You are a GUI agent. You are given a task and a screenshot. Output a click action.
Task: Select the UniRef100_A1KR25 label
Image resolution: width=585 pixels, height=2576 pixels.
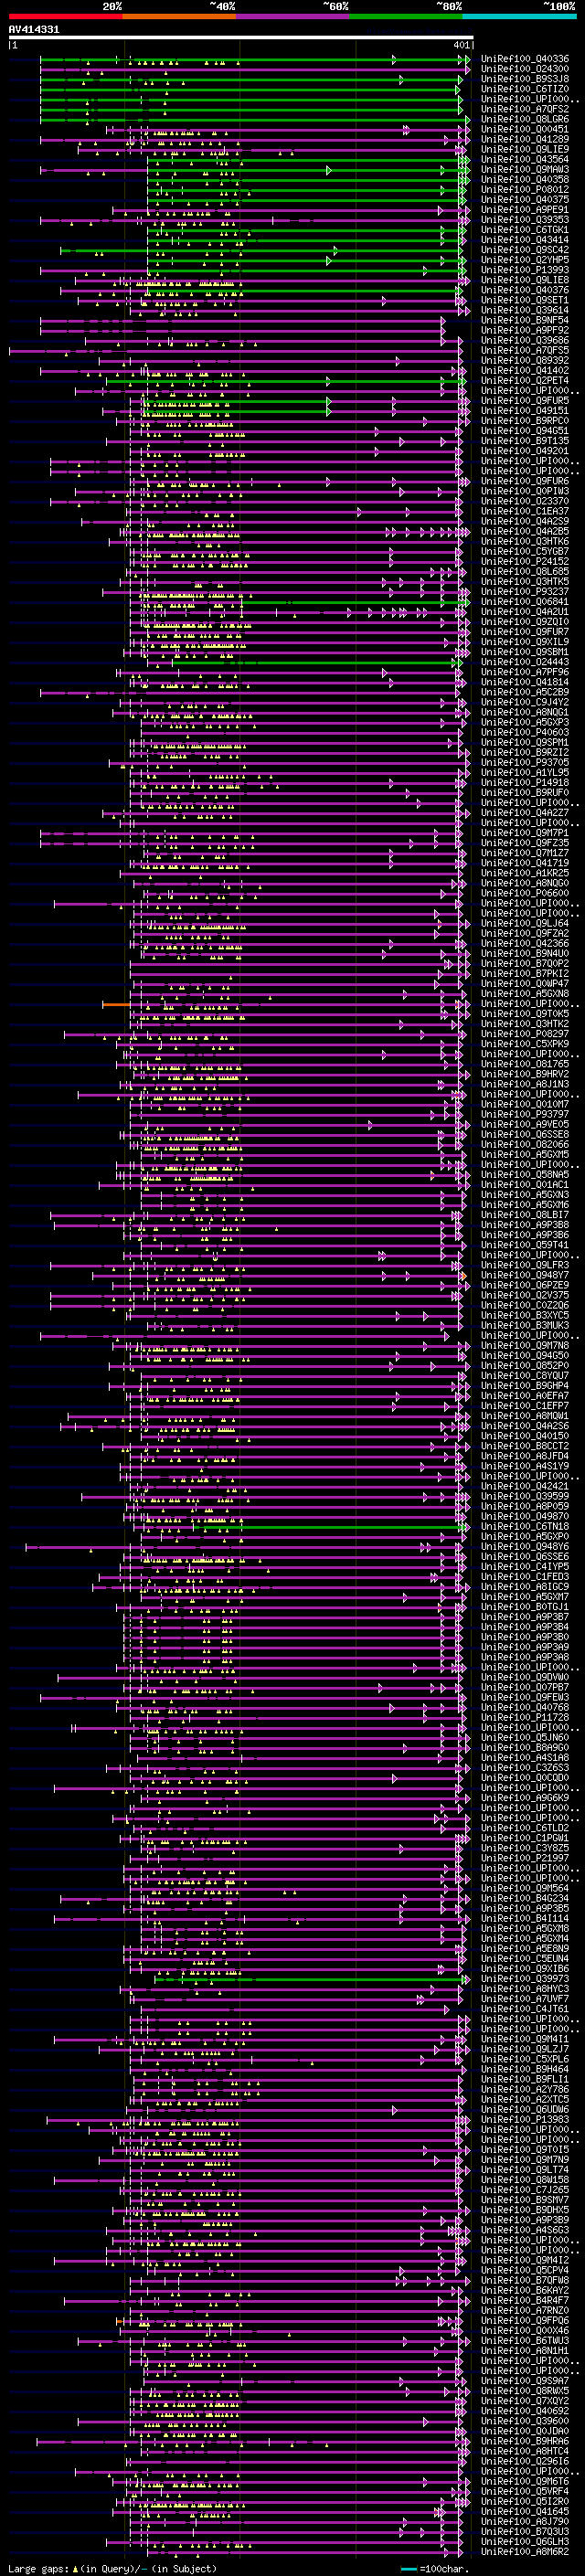[525, 872]
